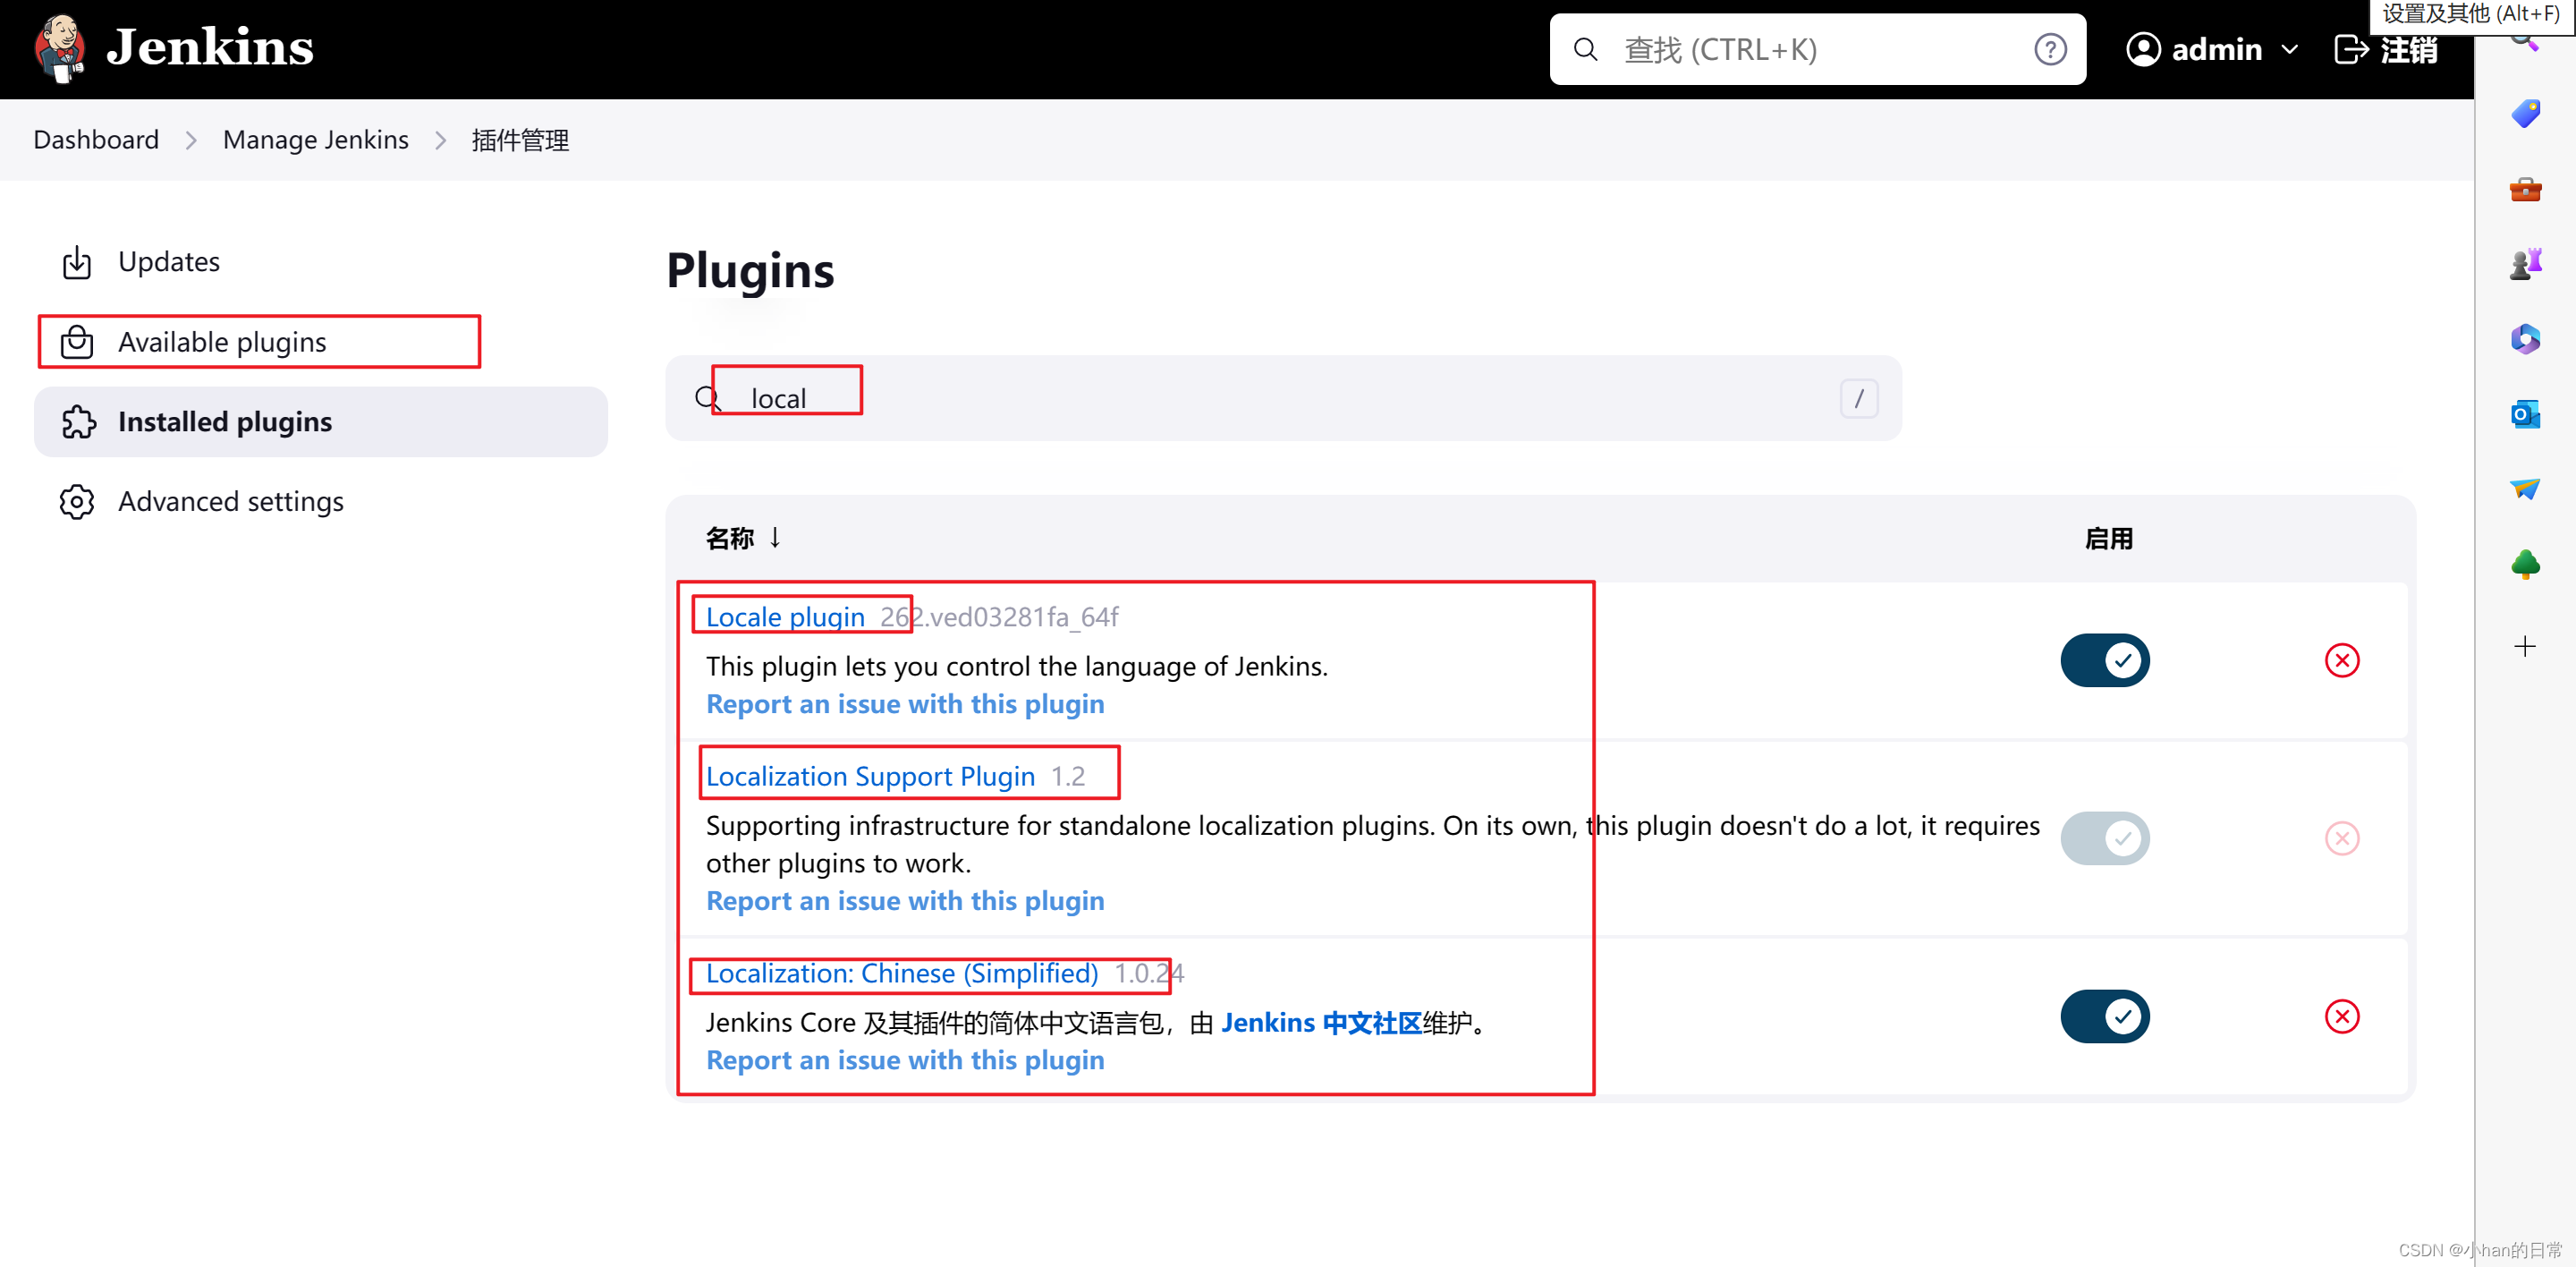Screen dimensions: 2576x1267
Task: Open the Advanced settings sidebar item
Action: click(x=321, y=502)
